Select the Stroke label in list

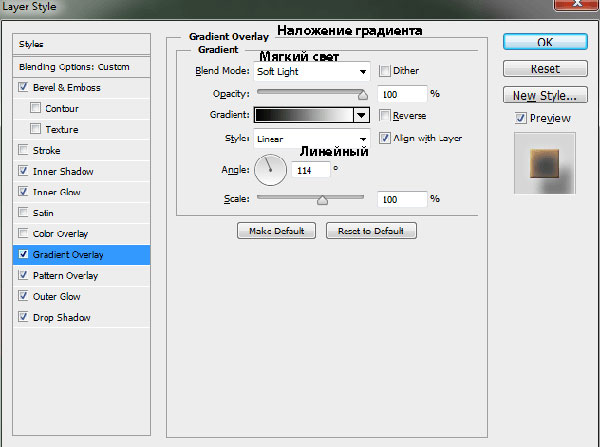46,150
